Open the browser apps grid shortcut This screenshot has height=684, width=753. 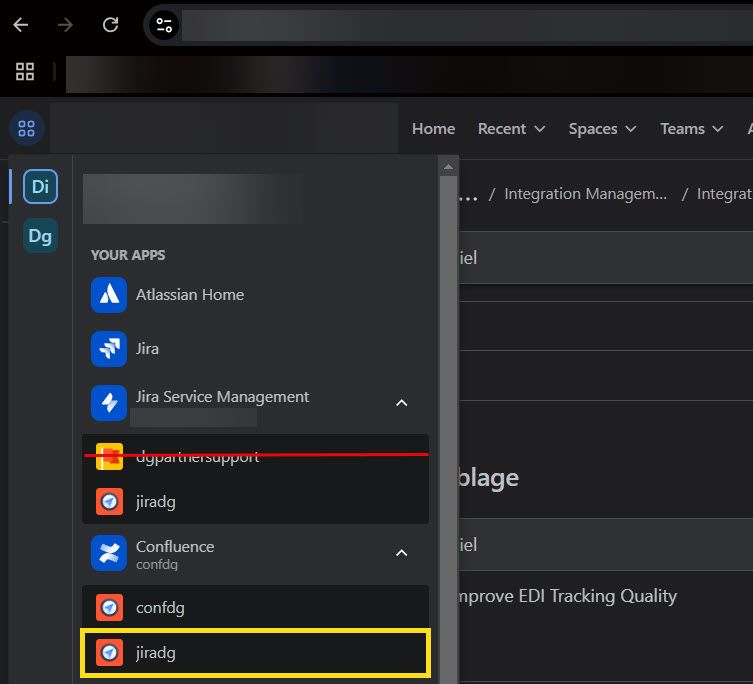(25, 71)
